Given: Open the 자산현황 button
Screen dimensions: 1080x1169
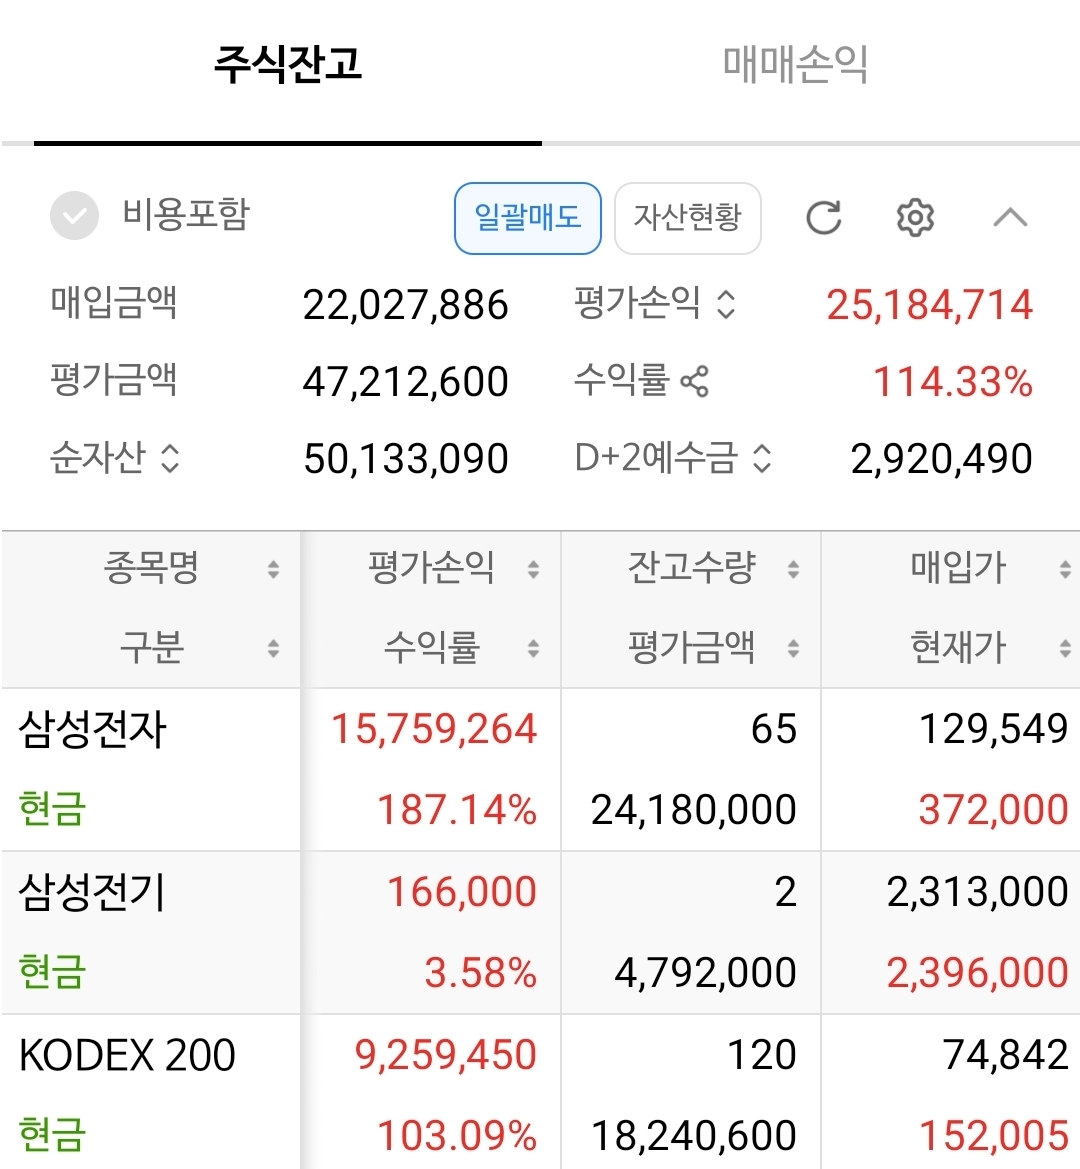Looking at the screenshot, I should (687, 218).
